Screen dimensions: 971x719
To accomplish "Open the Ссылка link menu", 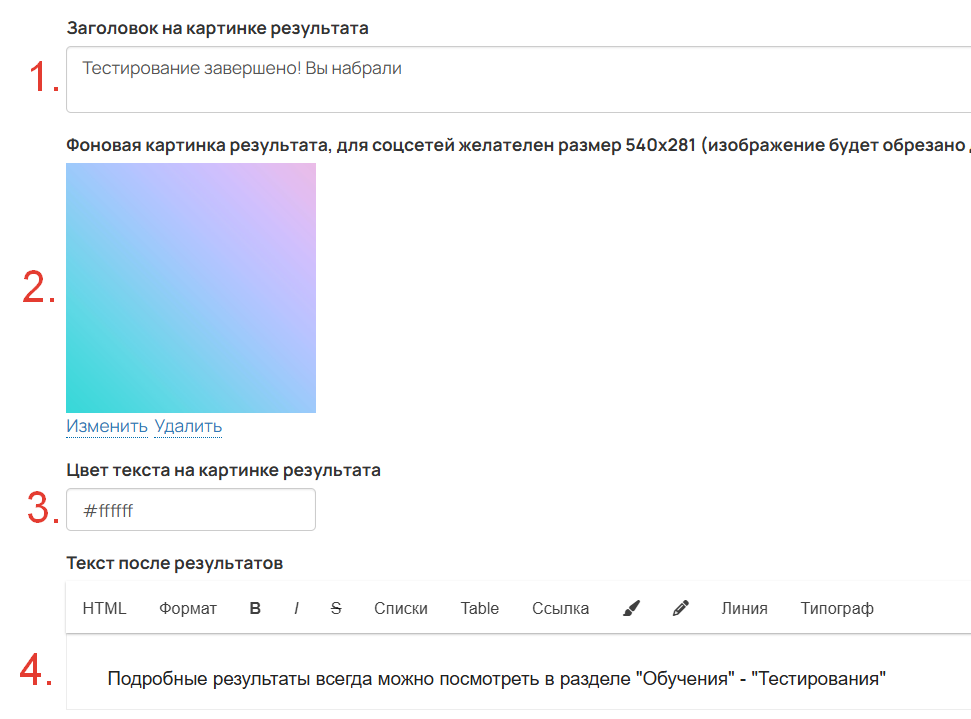I will point(560,608).
